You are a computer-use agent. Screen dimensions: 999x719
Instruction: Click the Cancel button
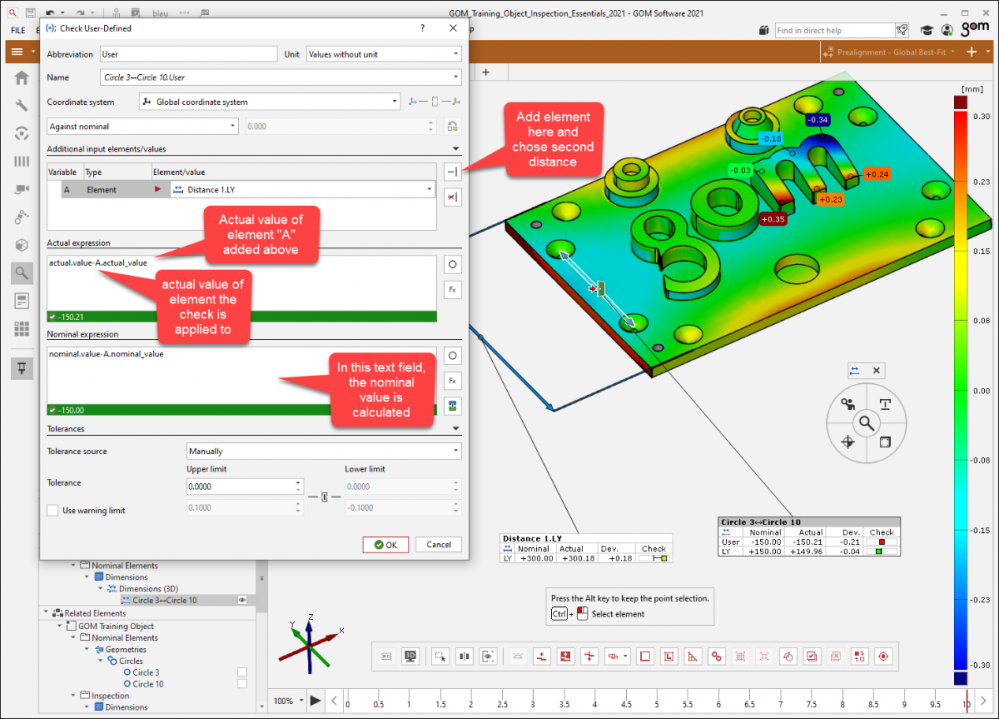[x=439, y=545]
